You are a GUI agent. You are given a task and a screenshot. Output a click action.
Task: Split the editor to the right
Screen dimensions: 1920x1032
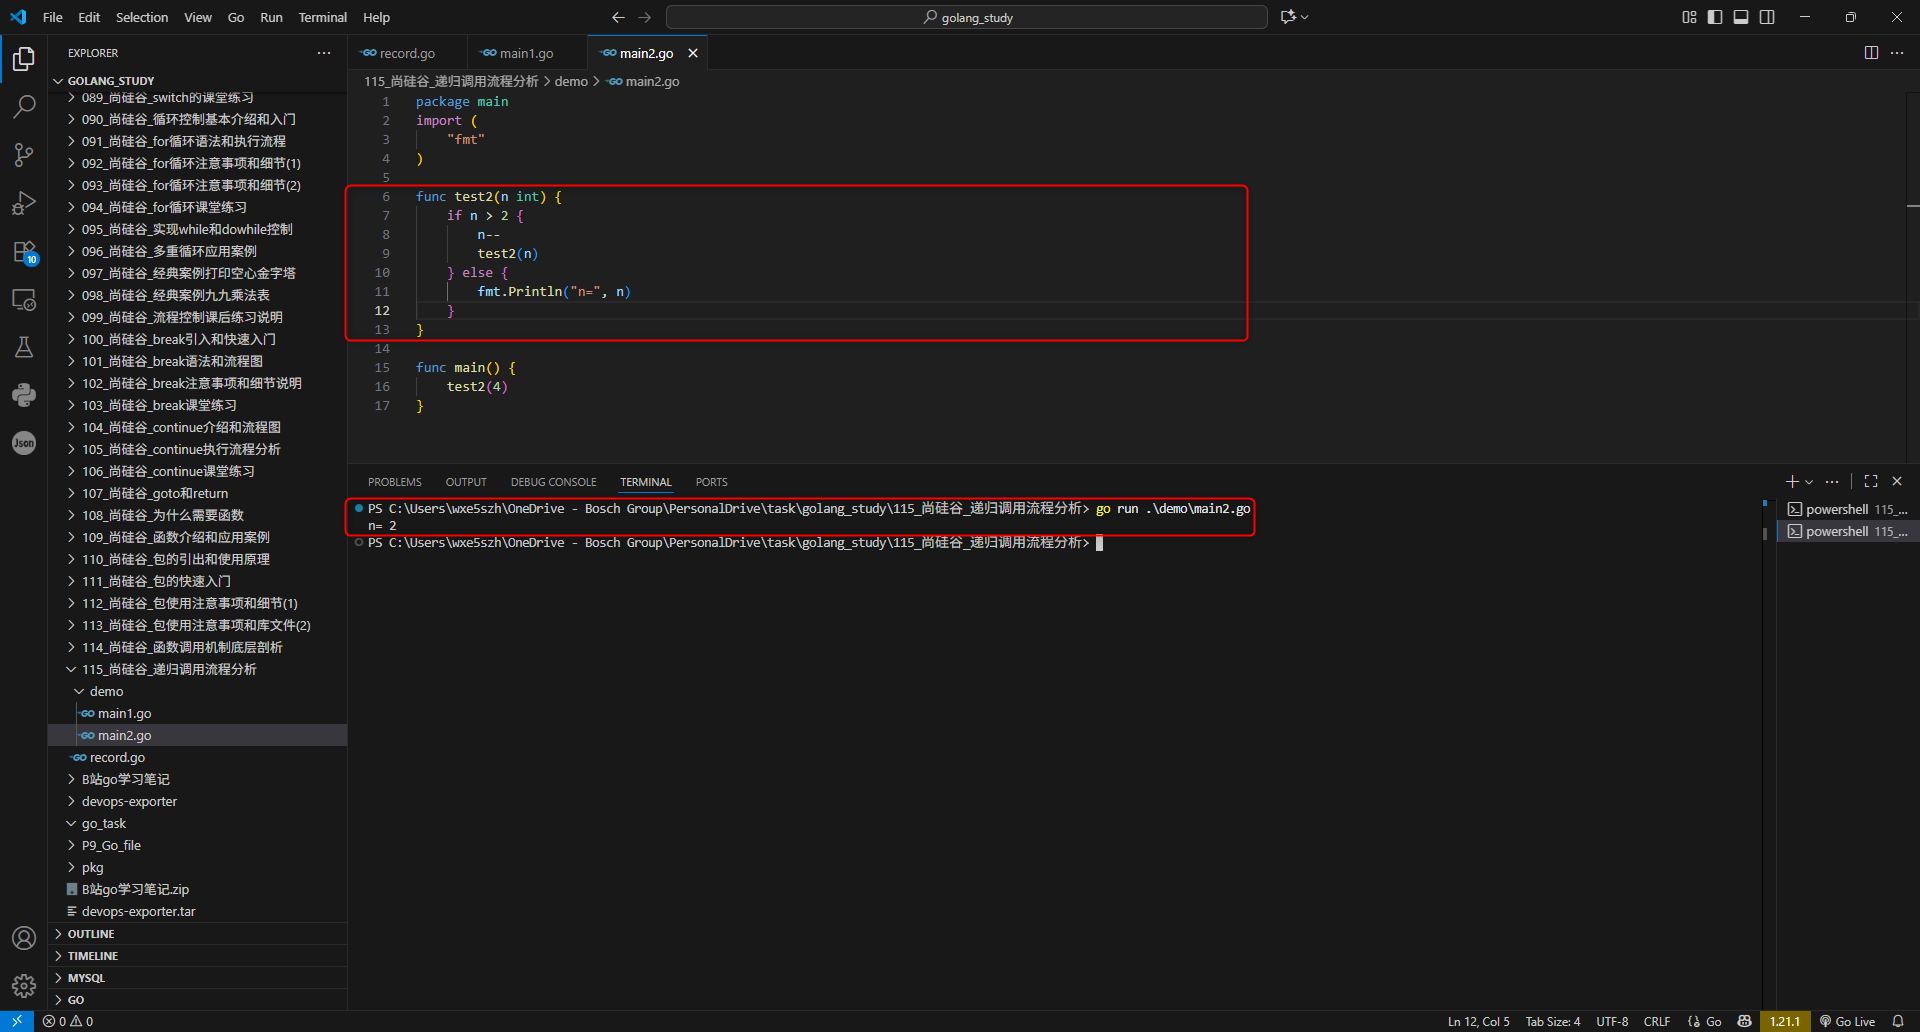point(1871,53)
